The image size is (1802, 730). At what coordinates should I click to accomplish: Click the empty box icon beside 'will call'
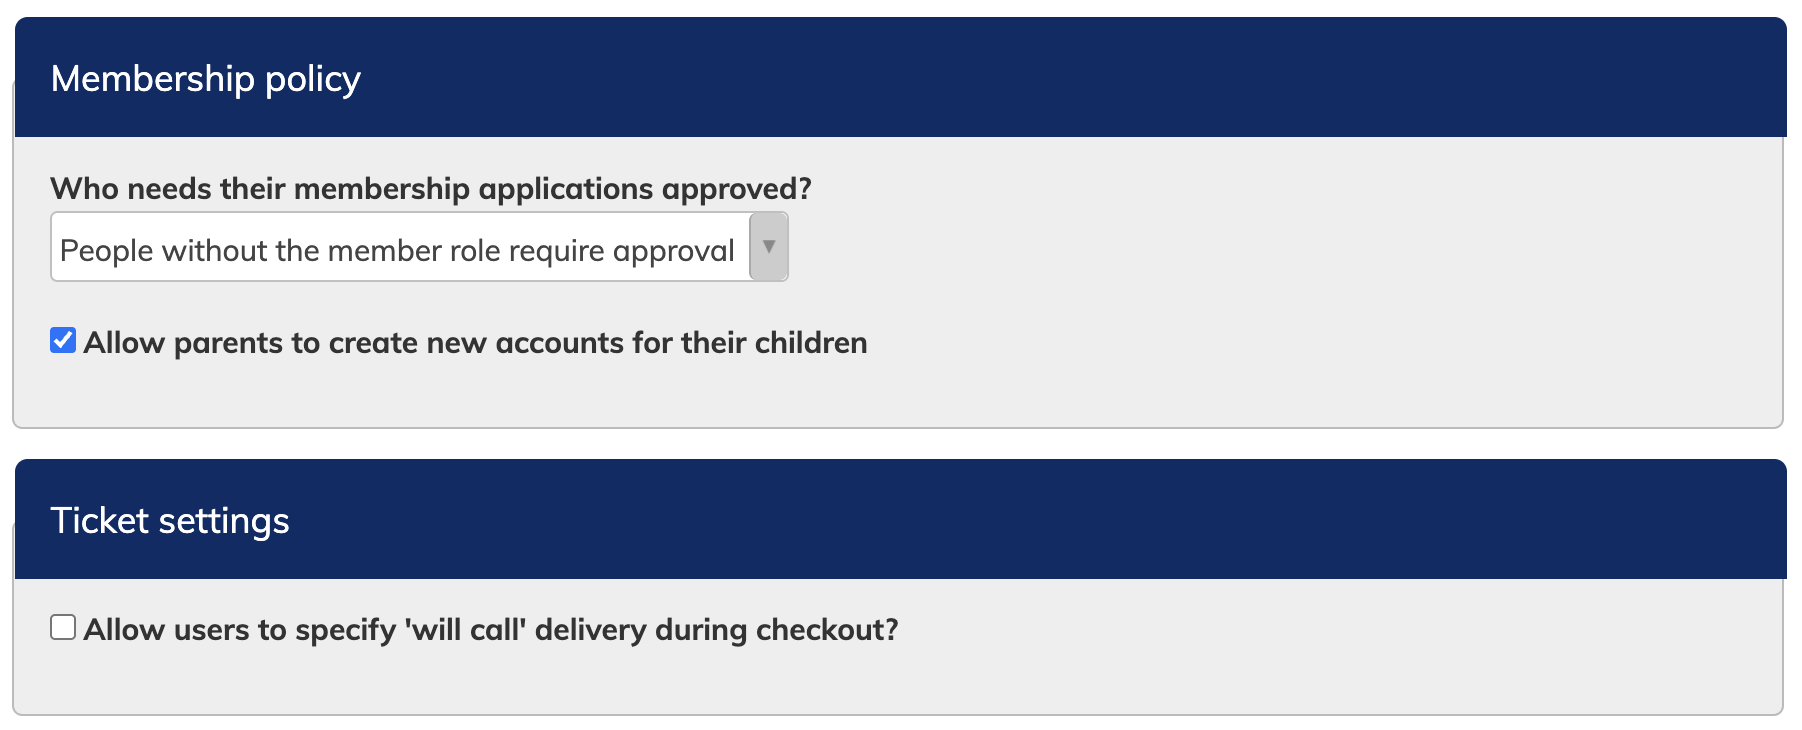(63, 628)
